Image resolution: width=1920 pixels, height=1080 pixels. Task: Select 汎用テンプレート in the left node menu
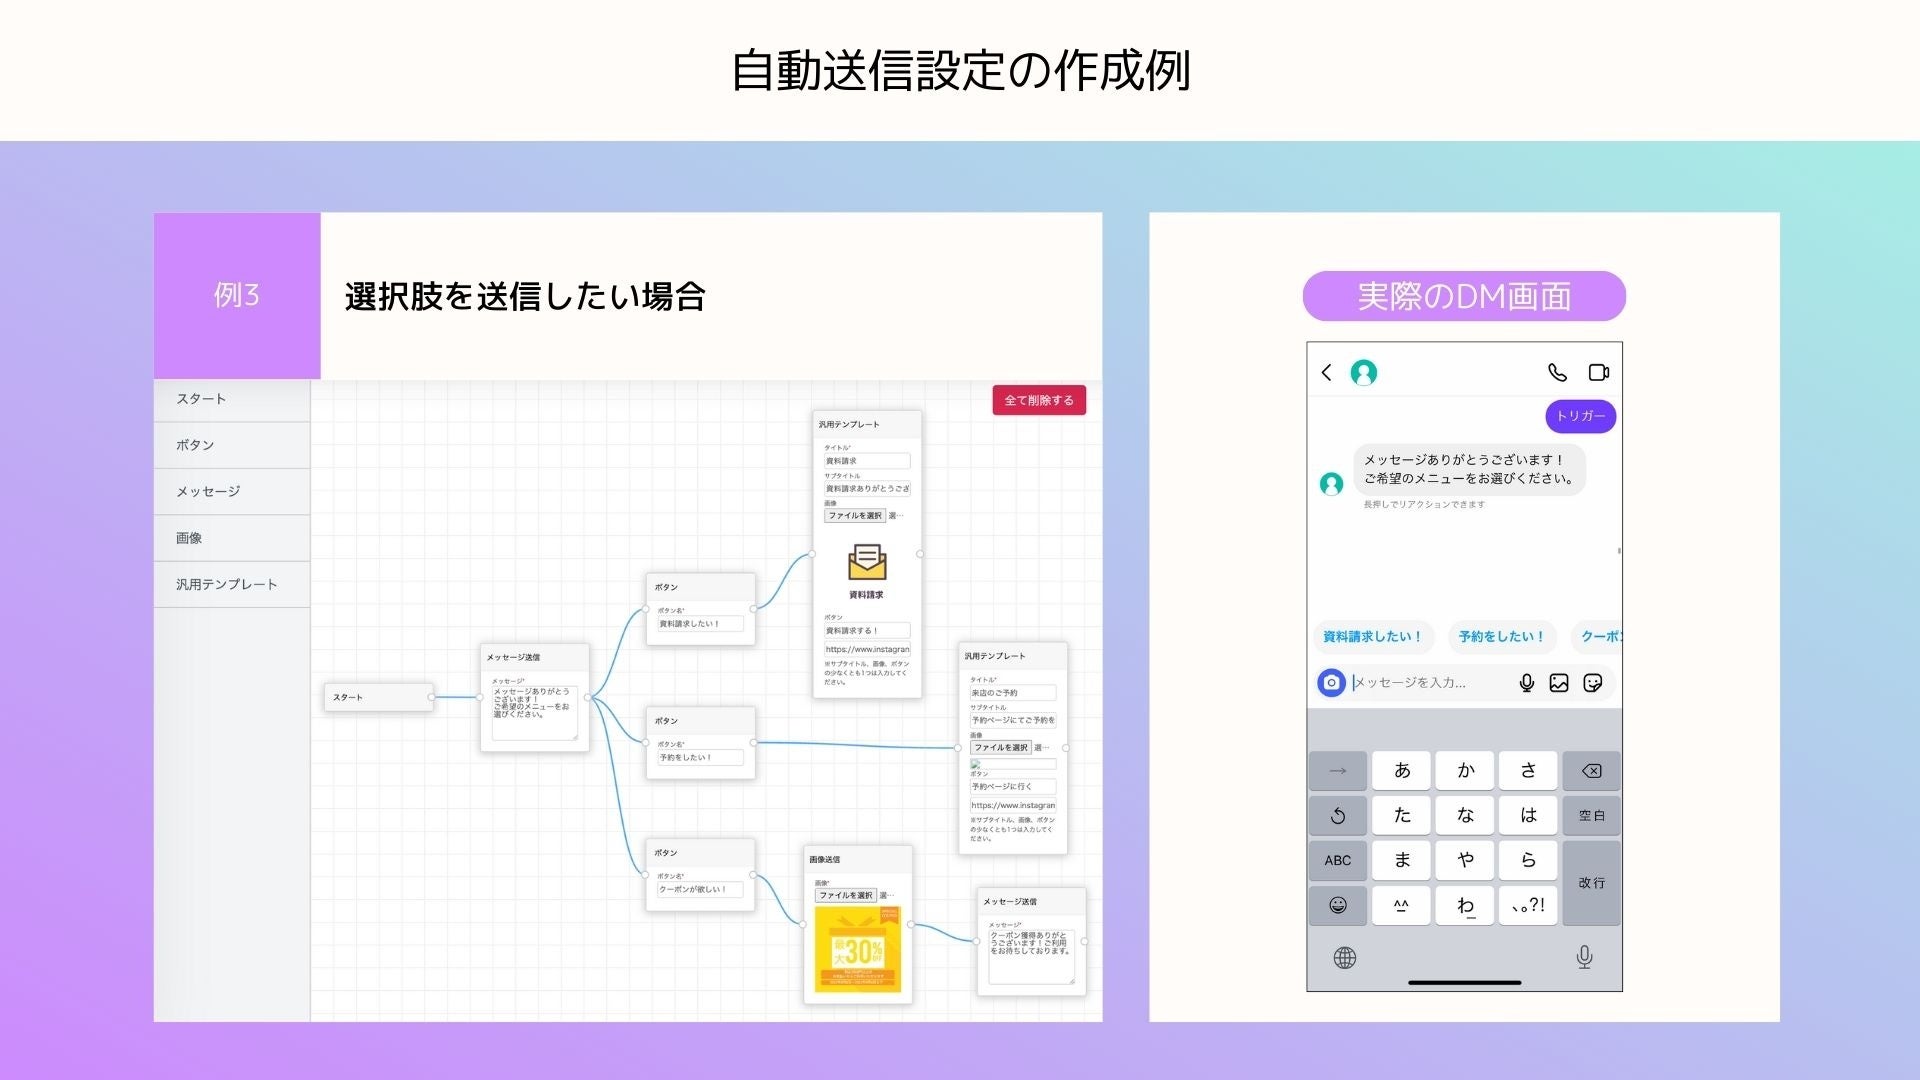pyautogui.click(x=226, y=584)
